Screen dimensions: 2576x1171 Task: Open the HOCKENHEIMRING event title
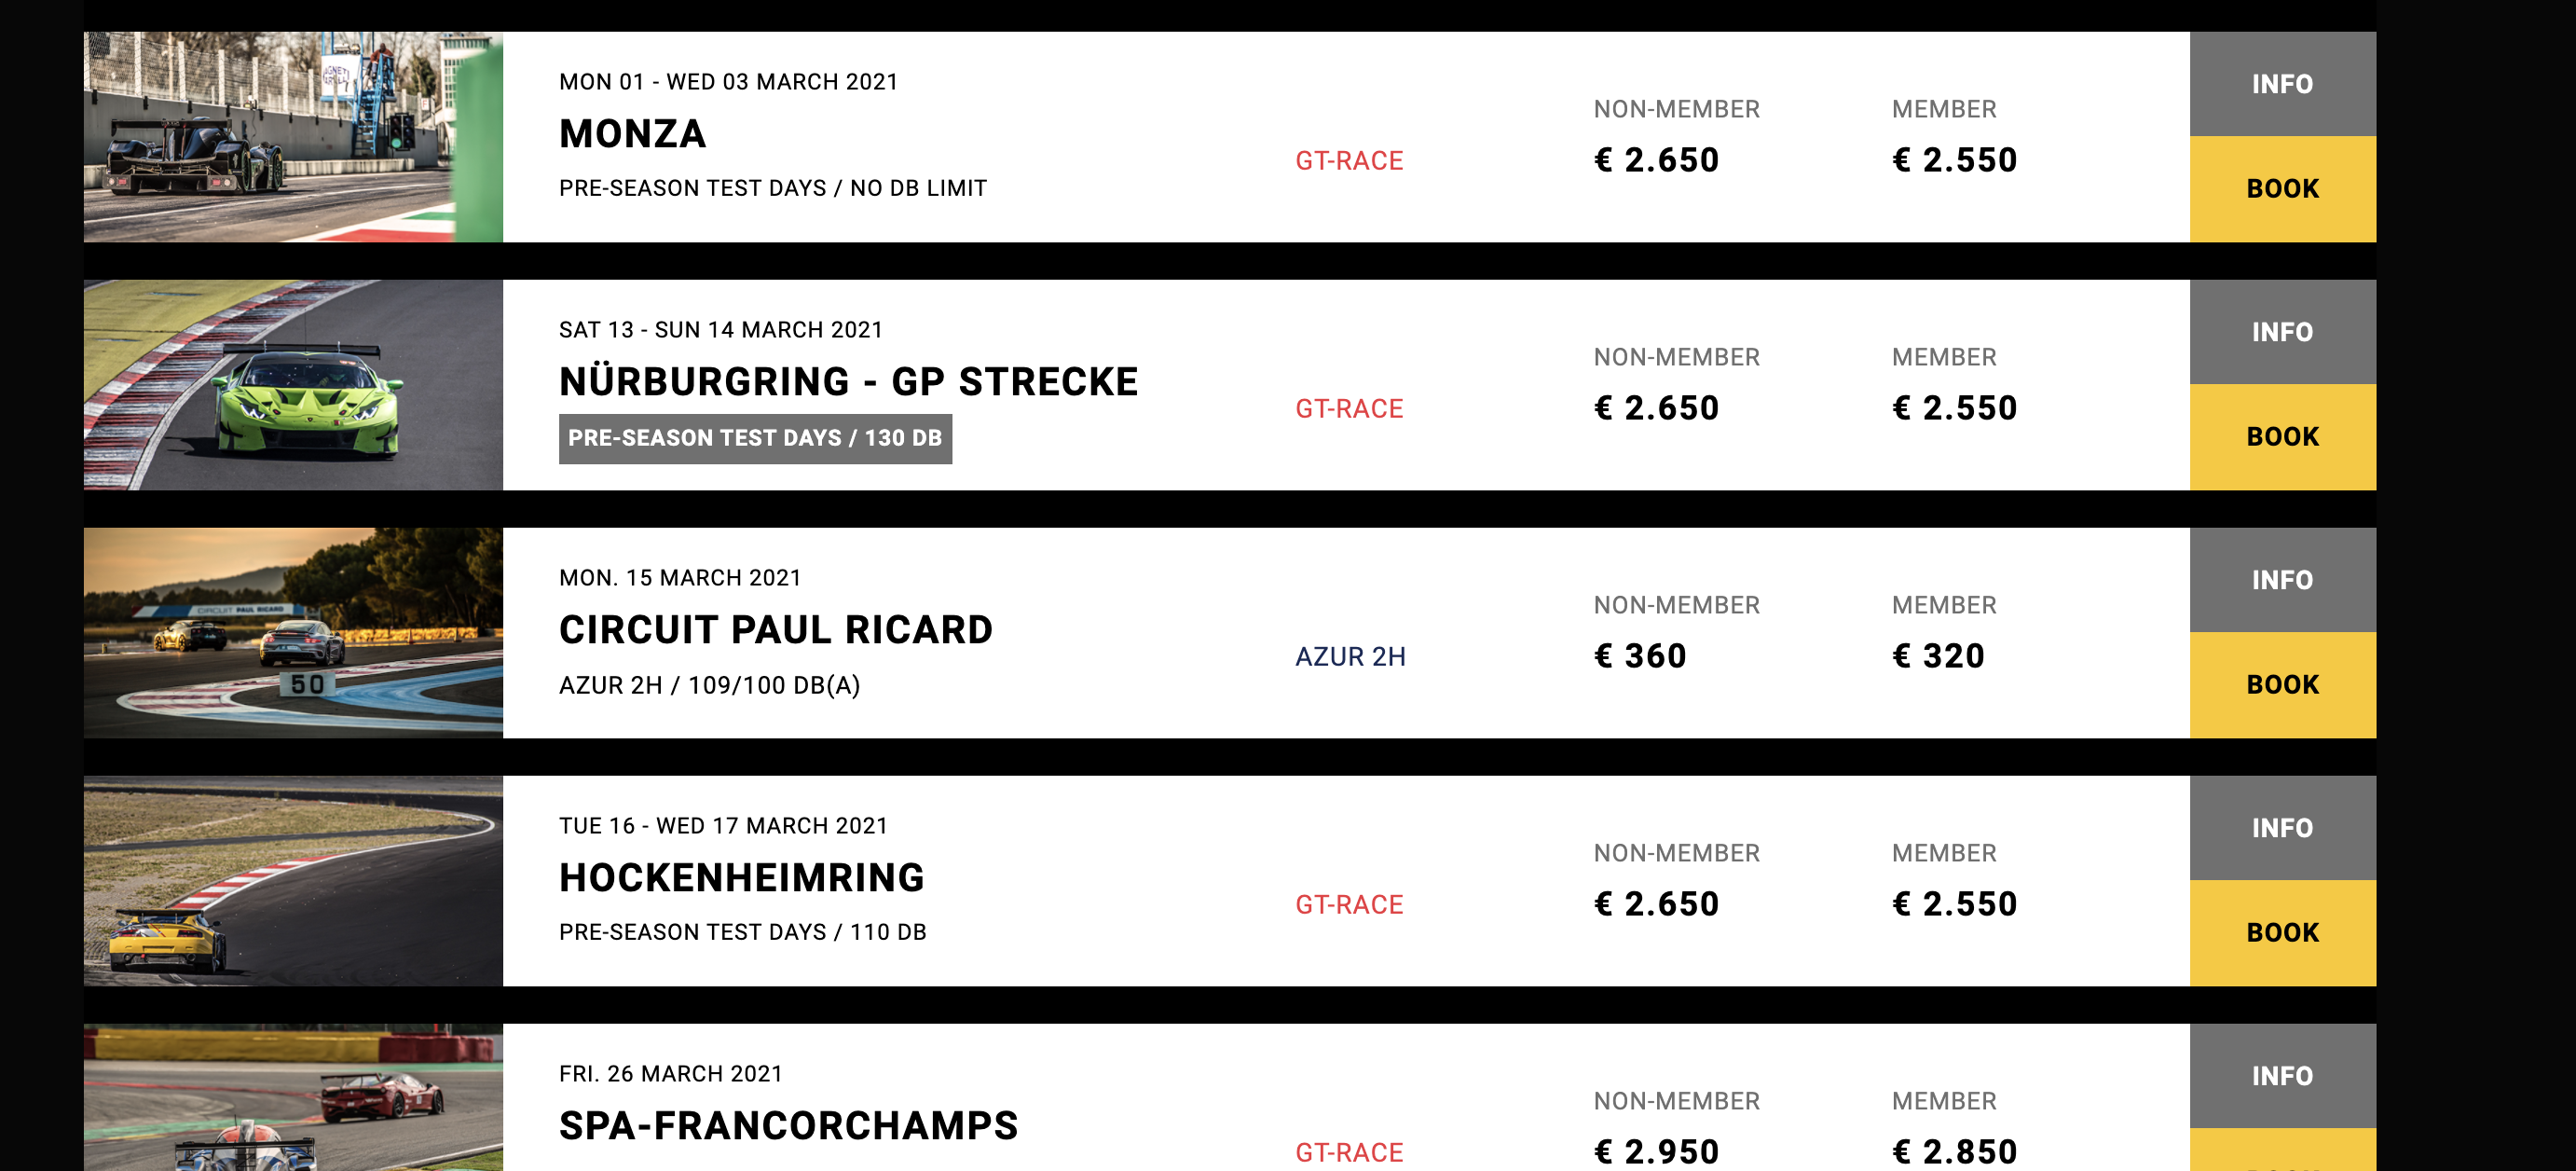point(741,878)
